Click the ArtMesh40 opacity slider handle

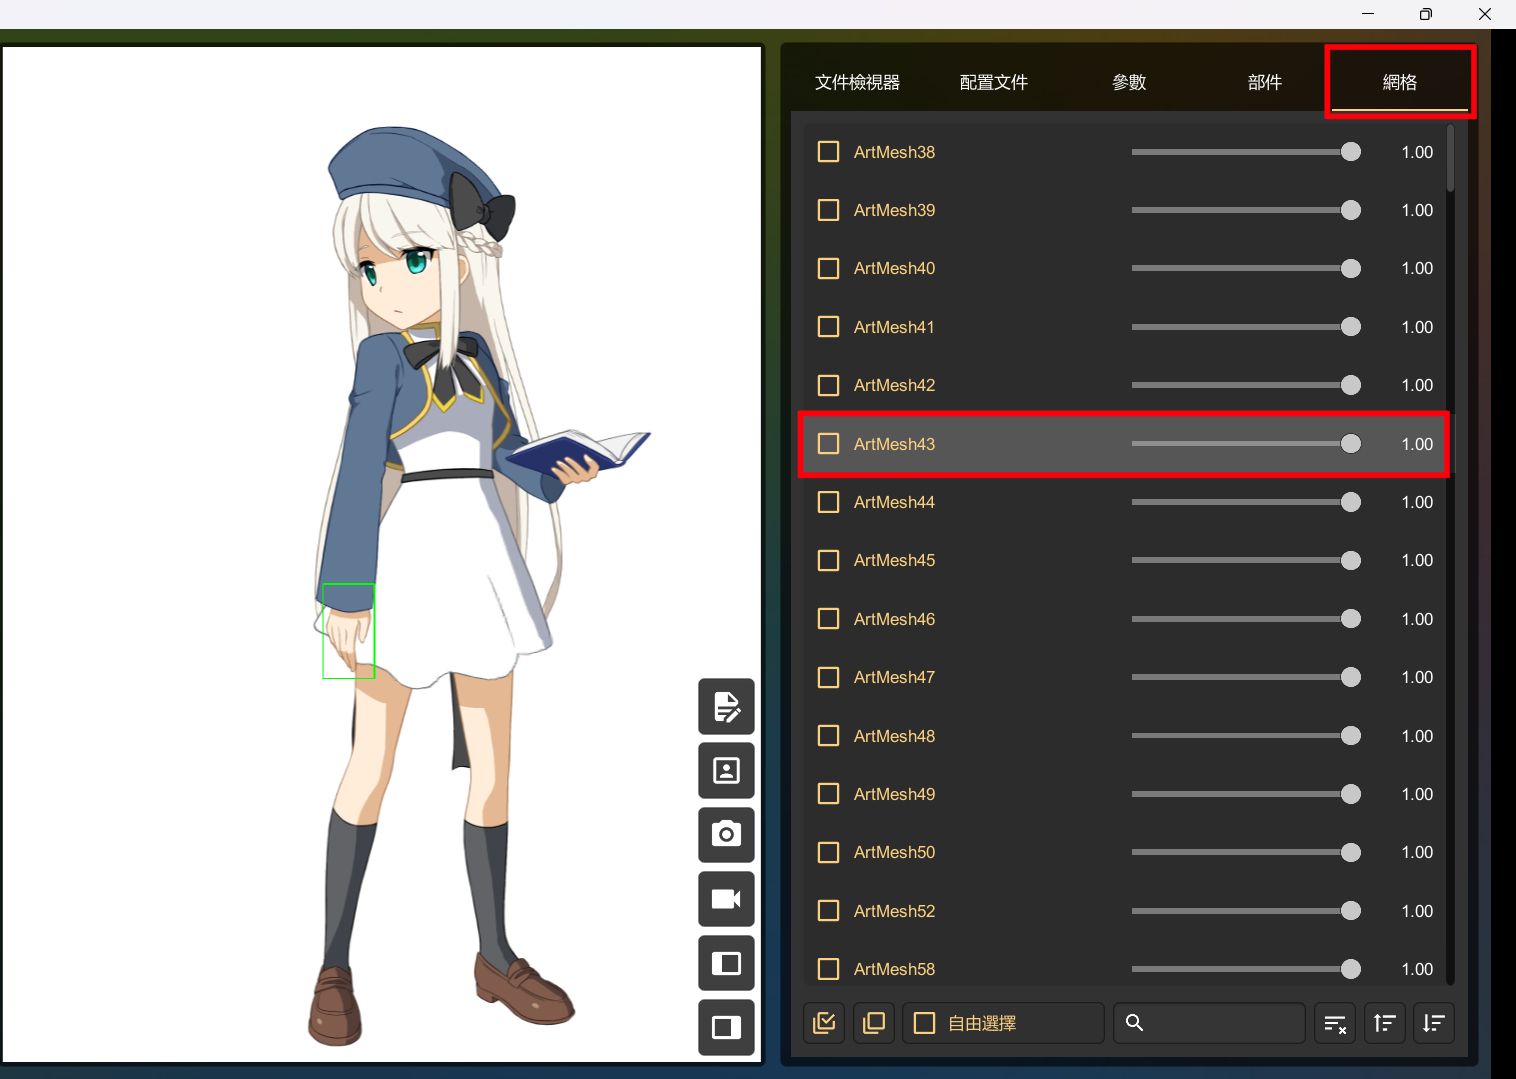(x=1350, y=269)
